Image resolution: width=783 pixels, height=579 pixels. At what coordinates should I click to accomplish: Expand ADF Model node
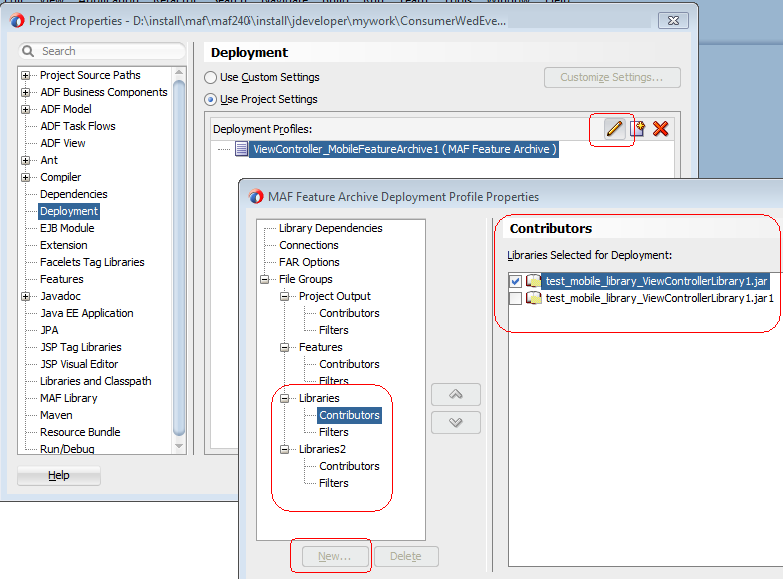pos(25,109)
